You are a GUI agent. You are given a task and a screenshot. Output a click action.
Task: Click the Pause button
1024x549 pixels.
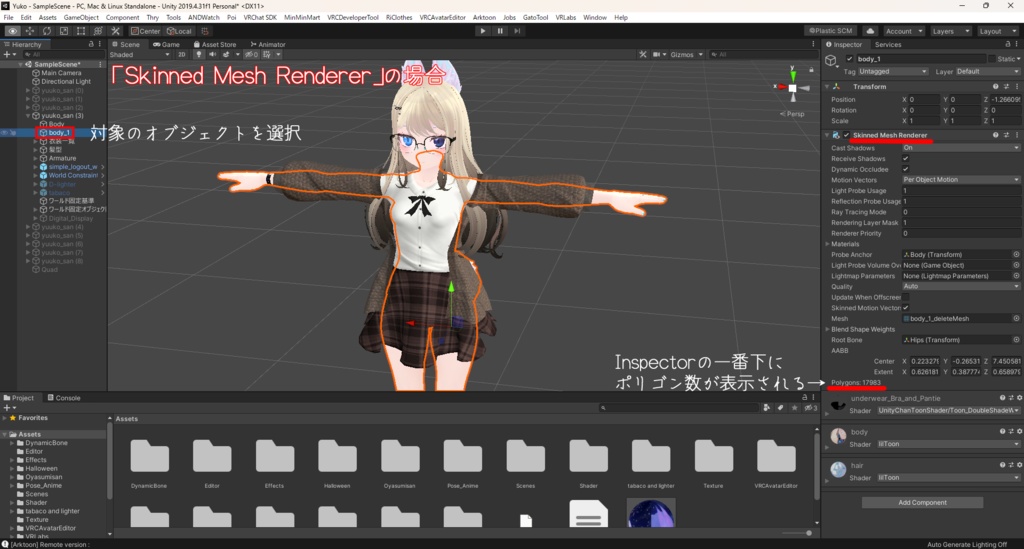[500, 31]
